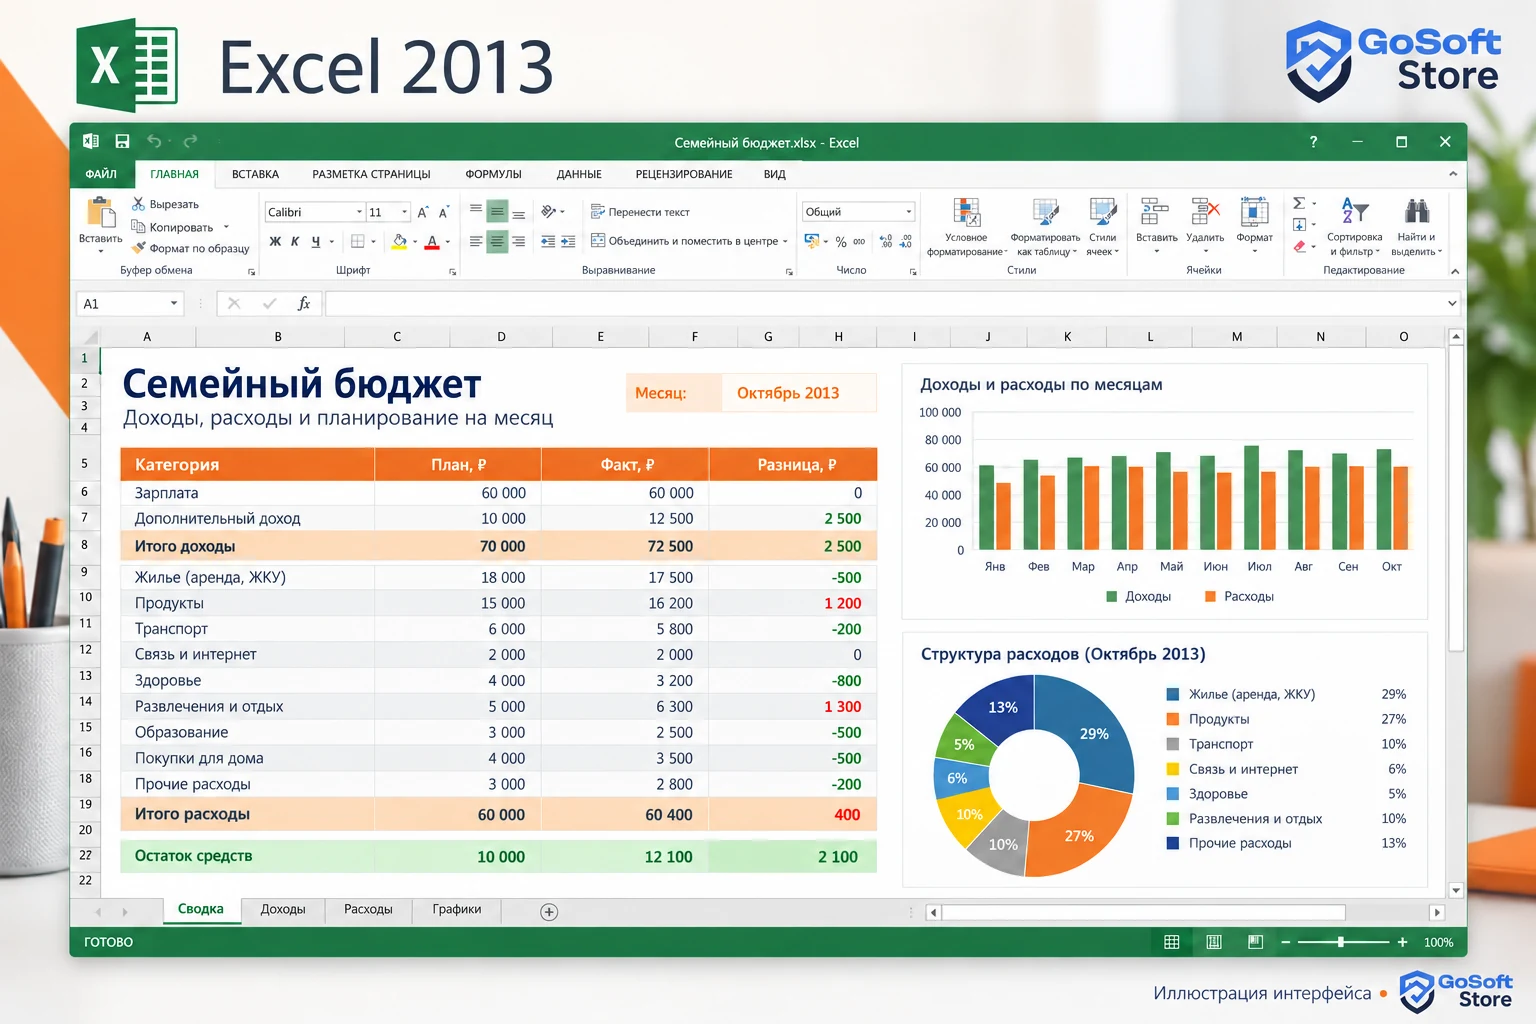The width and height of the screenshot is (1536, 1024).
Task: Click the increase indent icon
Action: pos(568,241)
